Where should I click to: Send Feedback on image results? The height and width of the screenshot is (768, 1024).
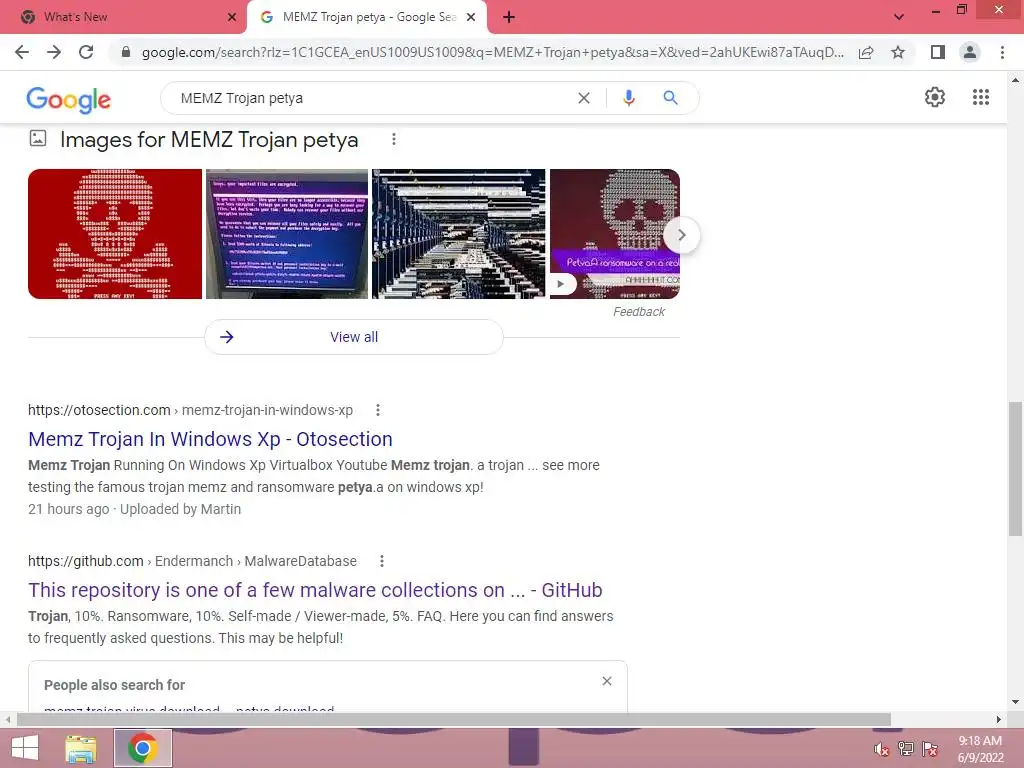tap(639, 312)
